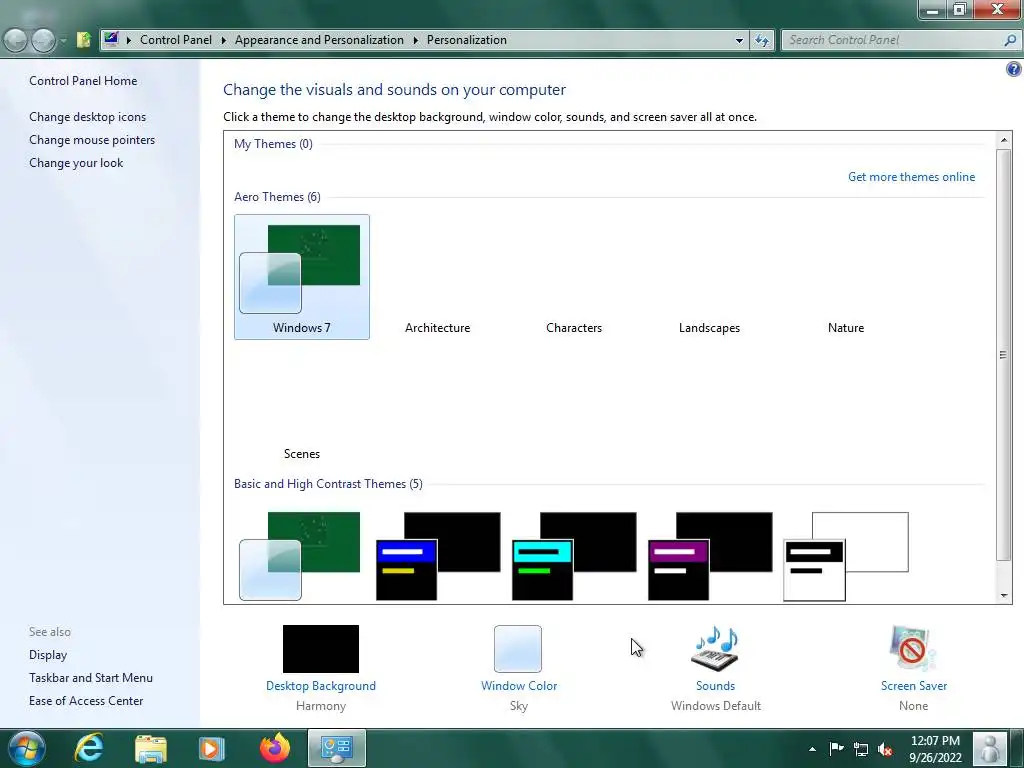This screenshot has width=1024, height=768.
Task: Go to Control Panel Home
Action: tap(83, 81)
